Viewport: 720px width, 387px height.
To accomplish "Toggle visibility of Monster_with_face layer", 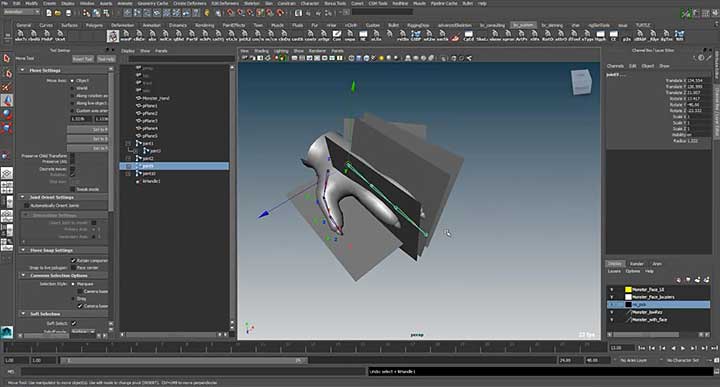I will point(612,320).
